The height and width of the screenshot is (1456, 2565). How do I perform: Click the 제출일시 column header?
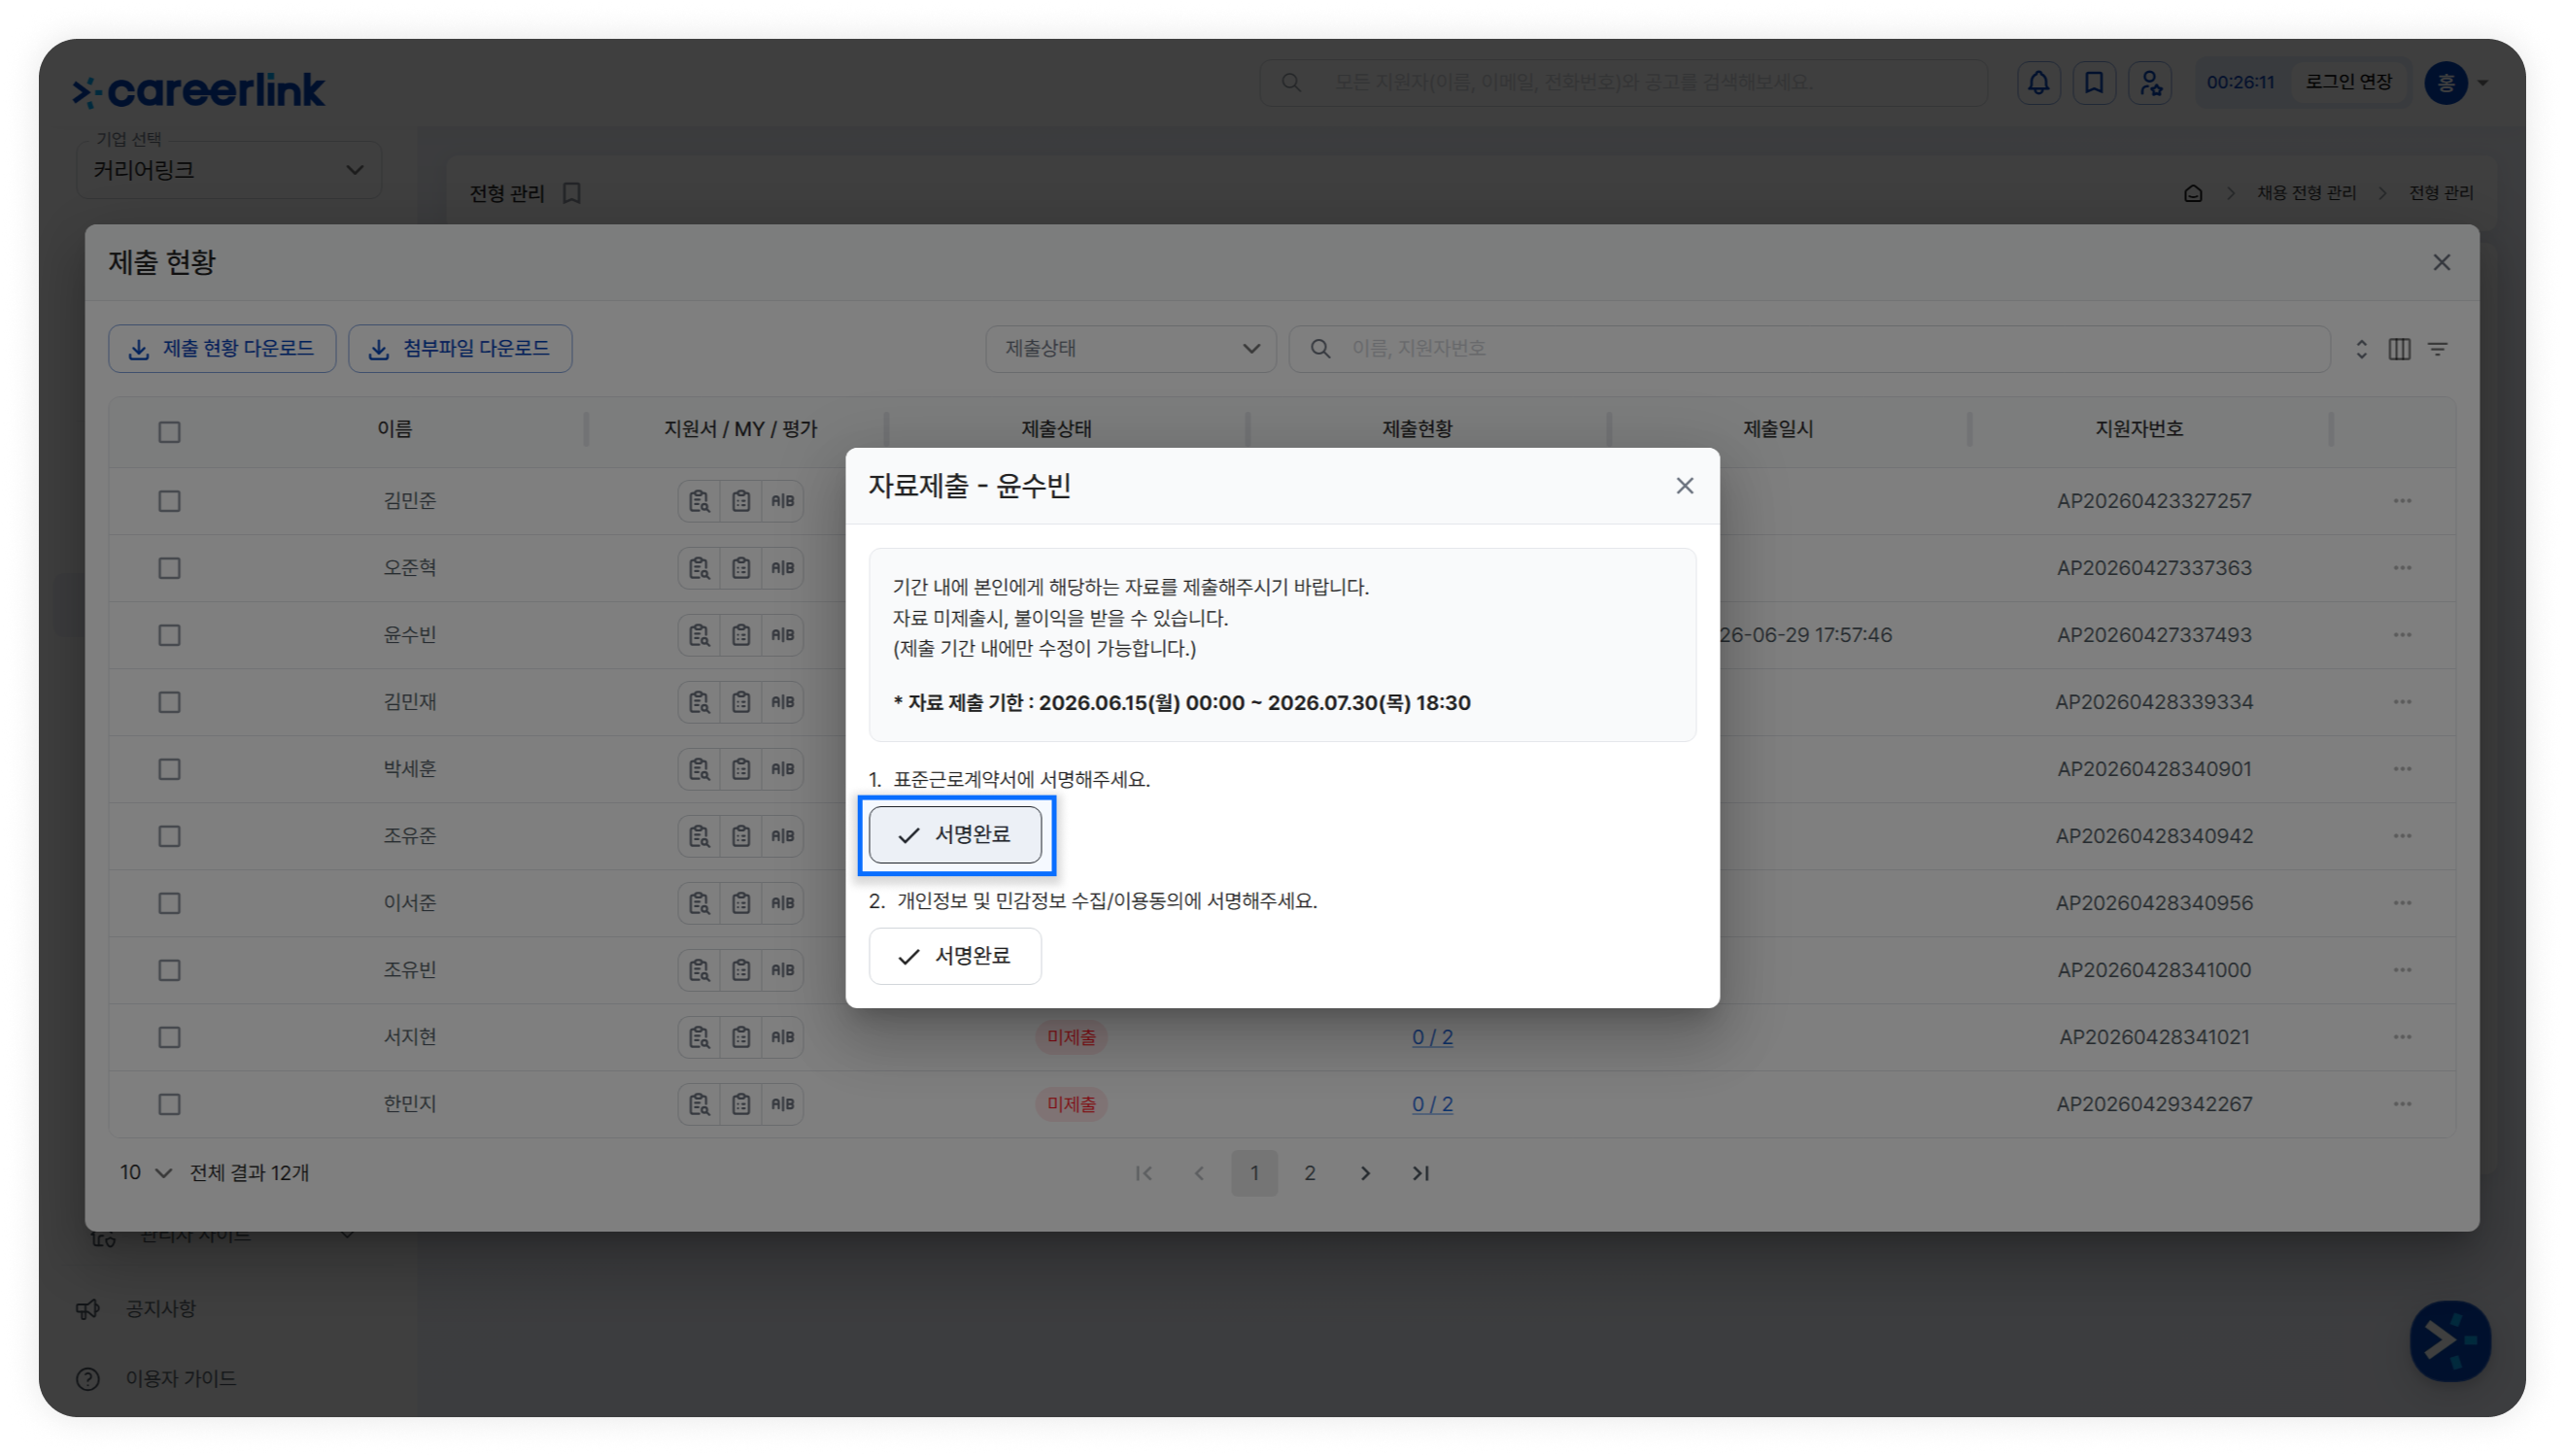point(1778,429)
